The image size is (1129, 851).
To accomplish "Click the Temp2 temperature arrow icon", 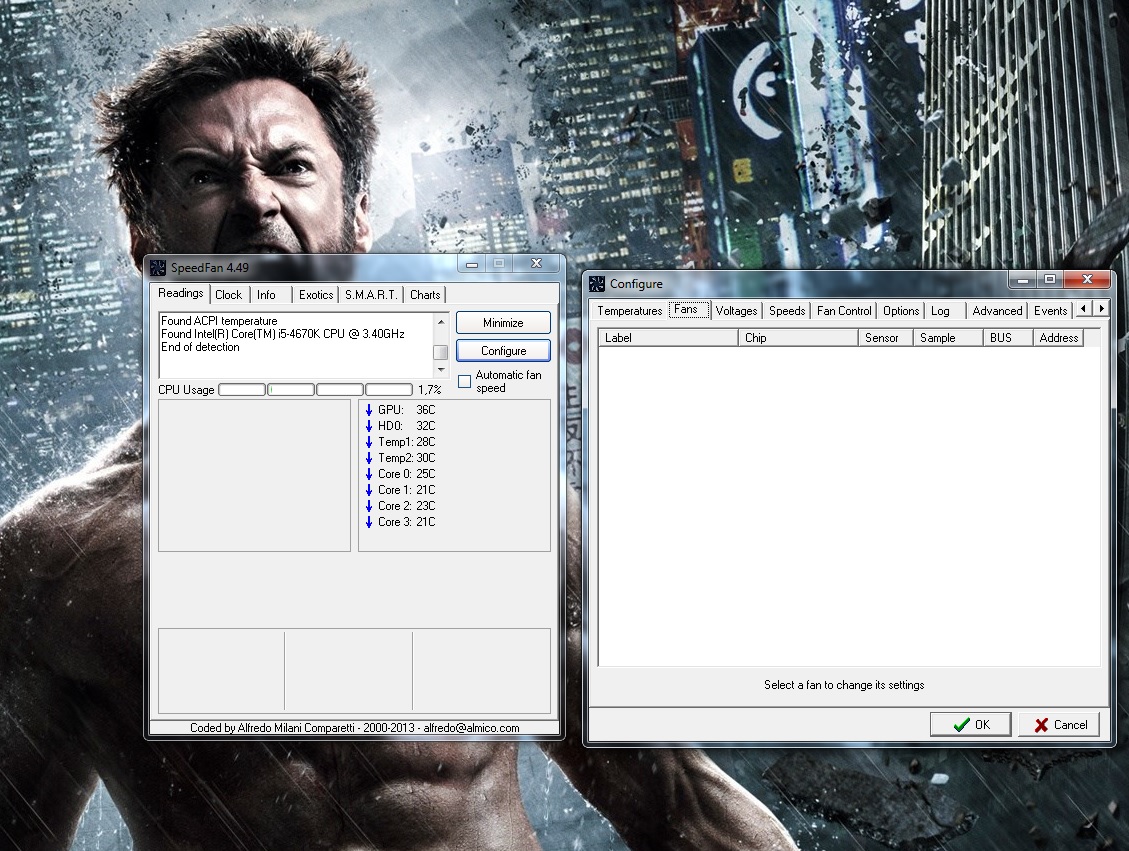I will [369, 458].
